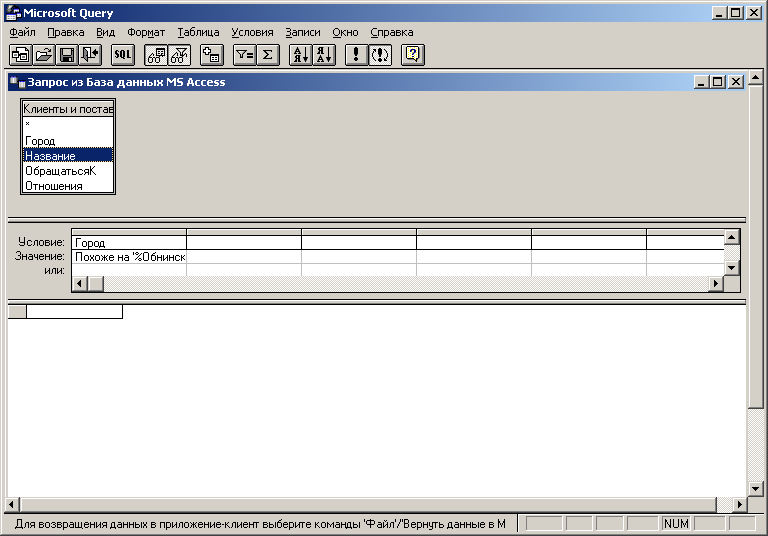Select the ОбращатьсяК field in table list

coord(68,171)
